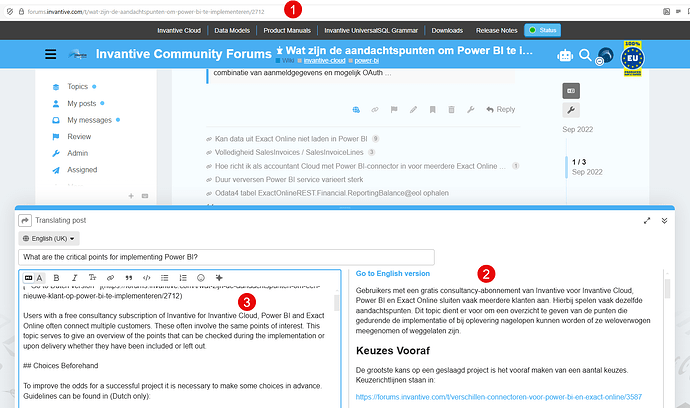Open Product Manuals menu item
Image resolution: width=690 pixels, height=408 pixels.
(x=287, y=30)
